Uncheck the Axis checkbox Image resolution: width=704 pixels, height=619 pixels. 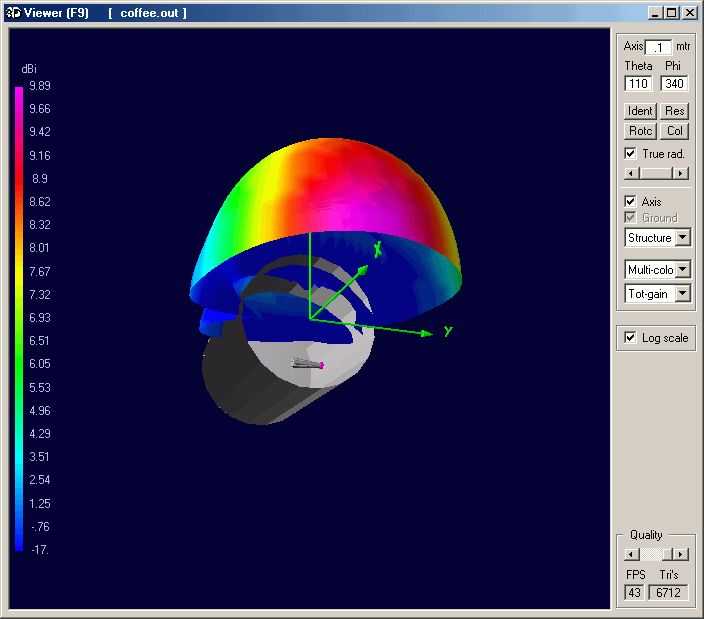(630, 202)
